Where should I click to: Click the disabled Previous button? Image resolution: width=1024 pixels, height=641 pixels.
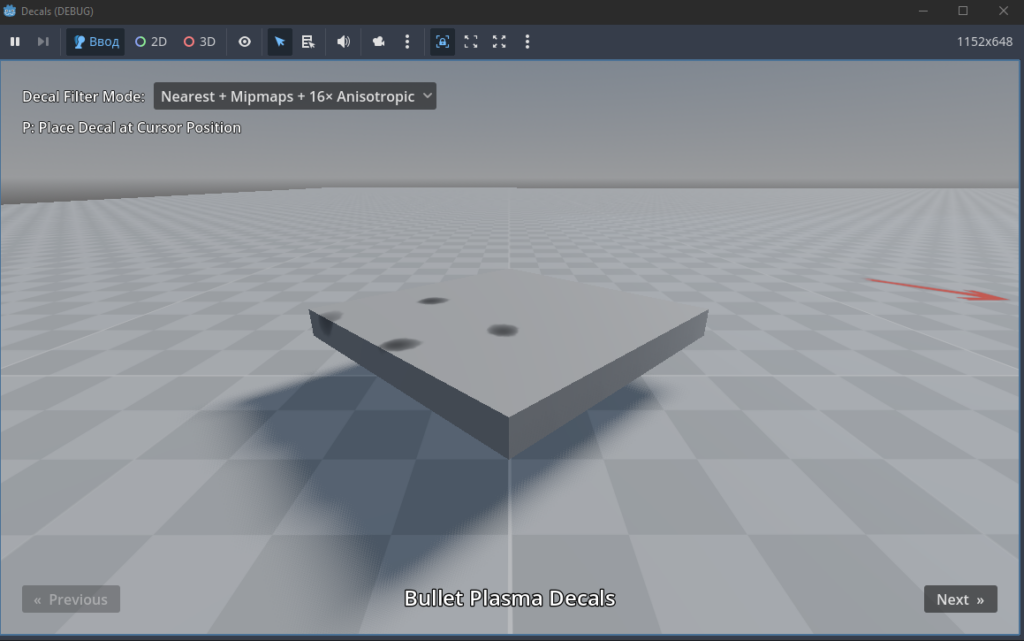pos(71,599)
